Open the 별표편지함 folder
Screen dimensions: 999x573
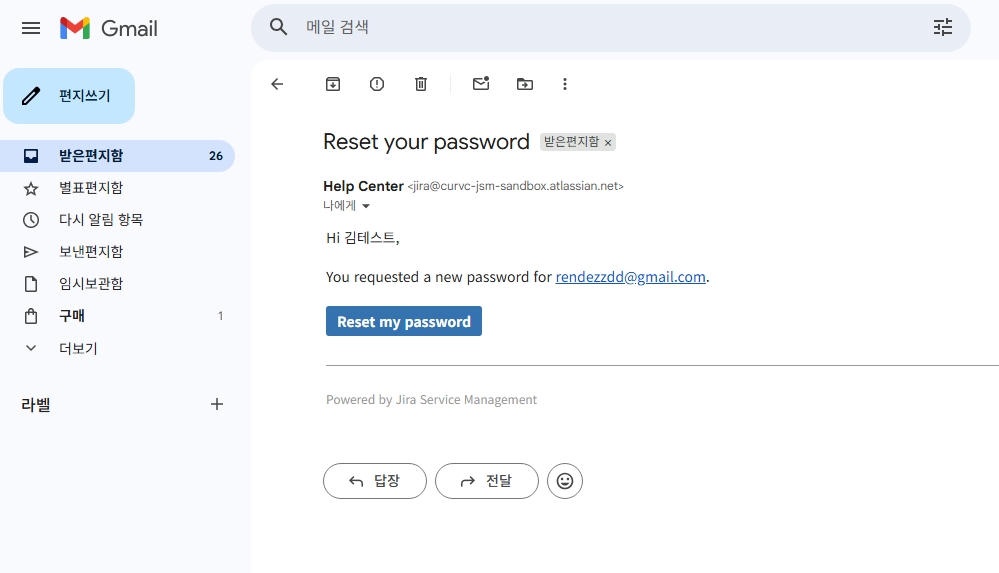(x=90, y=188)
